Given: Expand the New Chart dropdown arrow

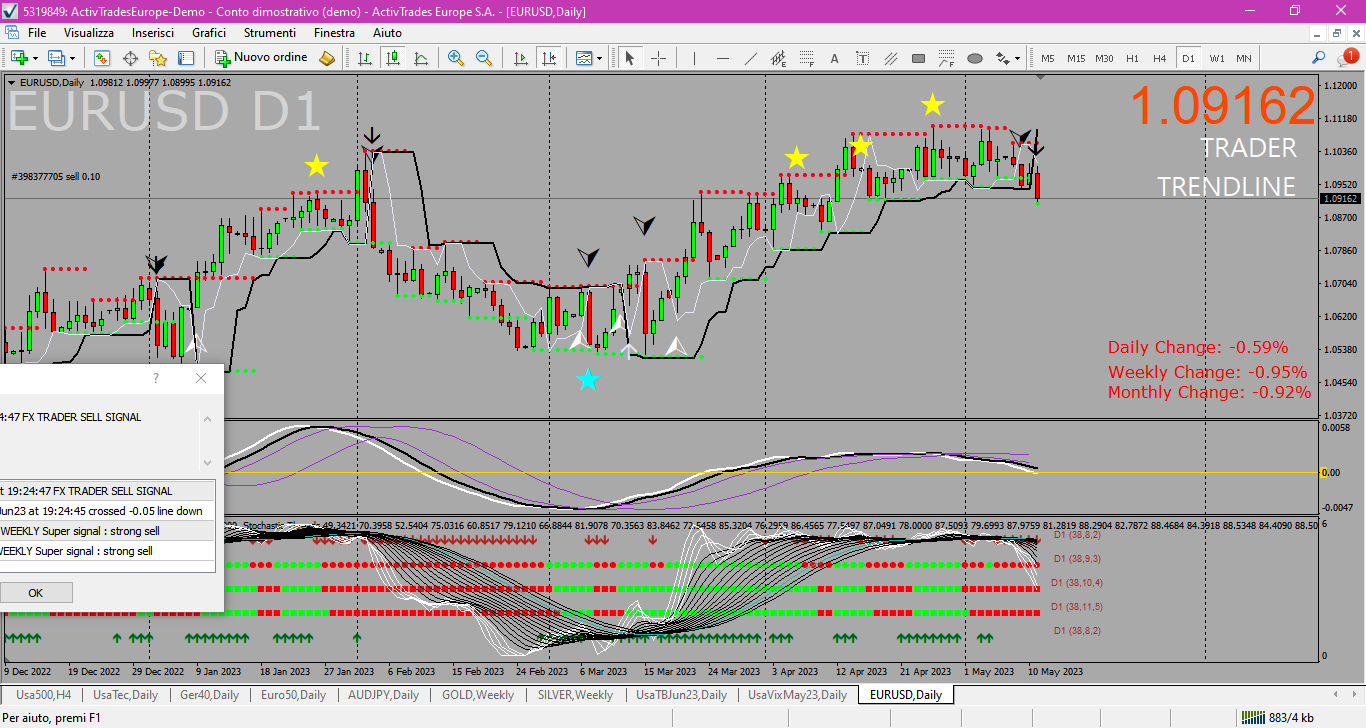Looking at the screenshot, I should pyautogui.click(x=36, y=58).
